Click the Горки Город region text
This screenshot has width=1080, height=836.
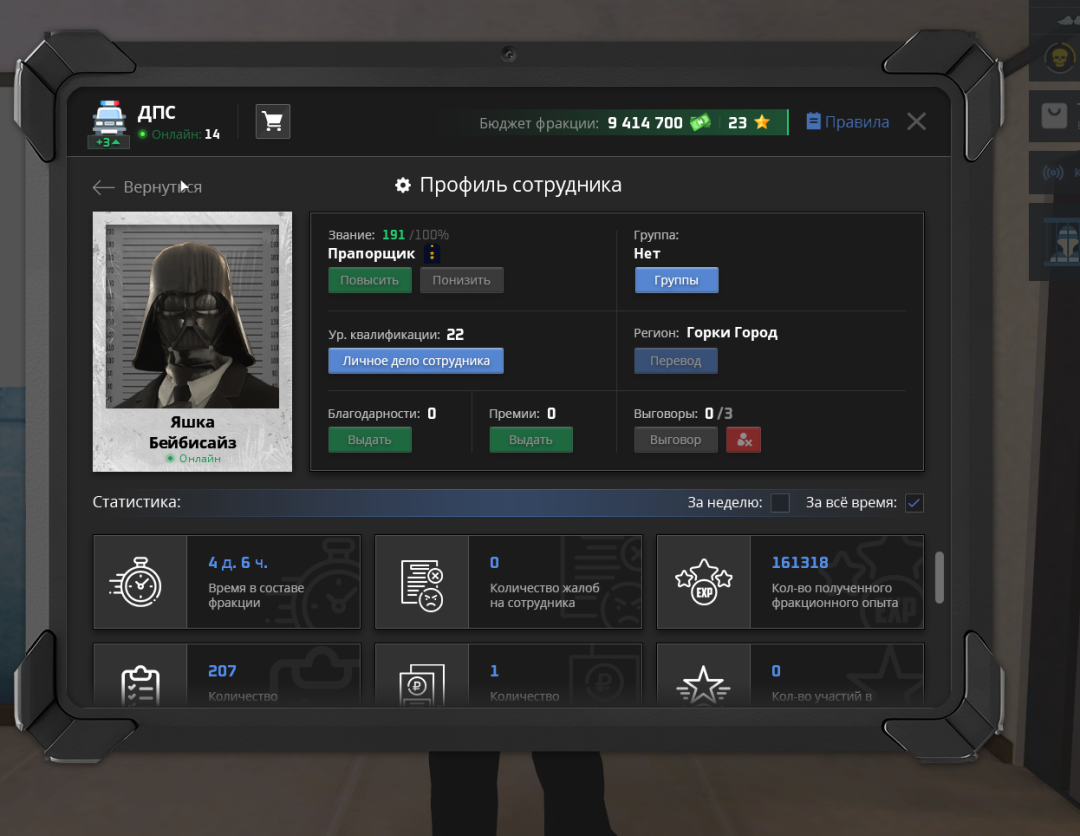[732, 333]
